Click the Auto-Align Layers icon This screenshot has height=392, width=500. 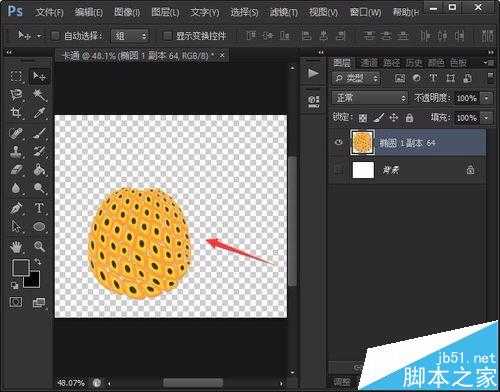click(487, 35)
